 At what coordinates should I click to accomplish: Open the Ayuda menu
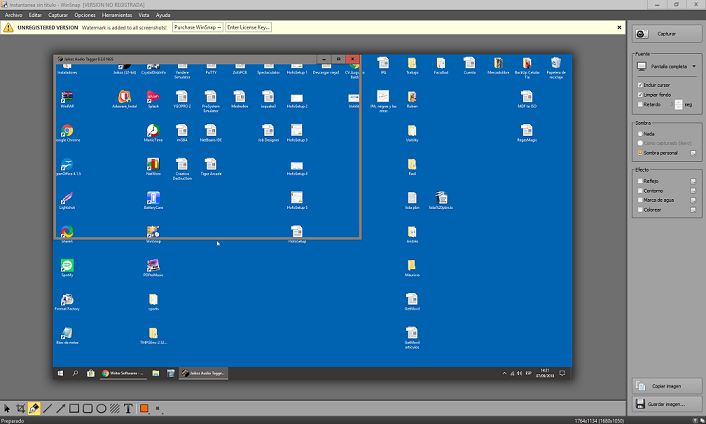163,15
